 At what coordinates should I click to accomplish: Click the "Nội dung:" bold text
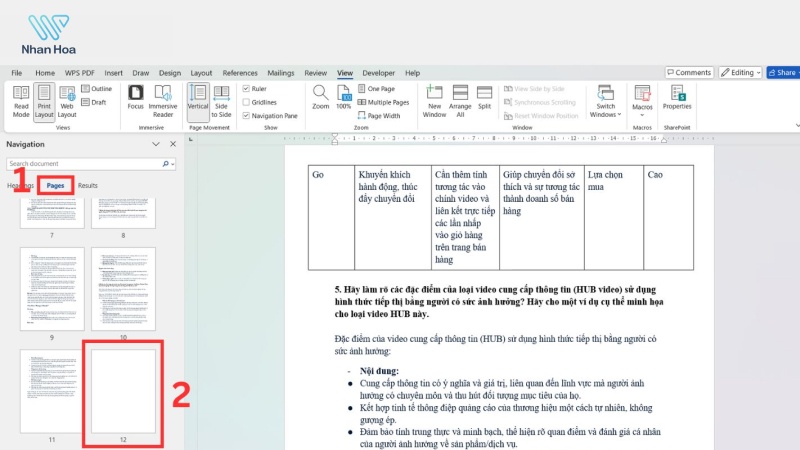pos(379,371)
